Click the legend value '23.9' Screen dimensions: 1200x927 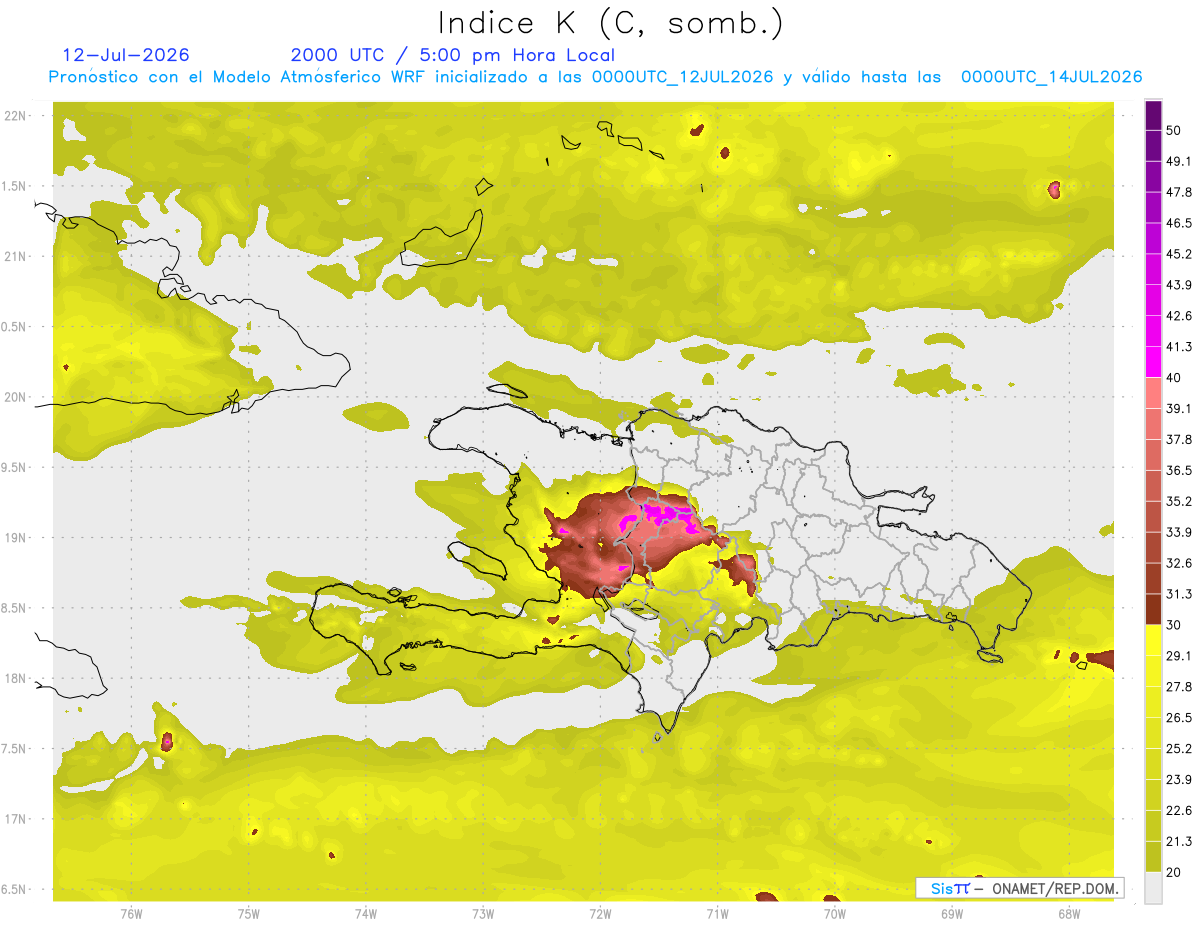1179,780
